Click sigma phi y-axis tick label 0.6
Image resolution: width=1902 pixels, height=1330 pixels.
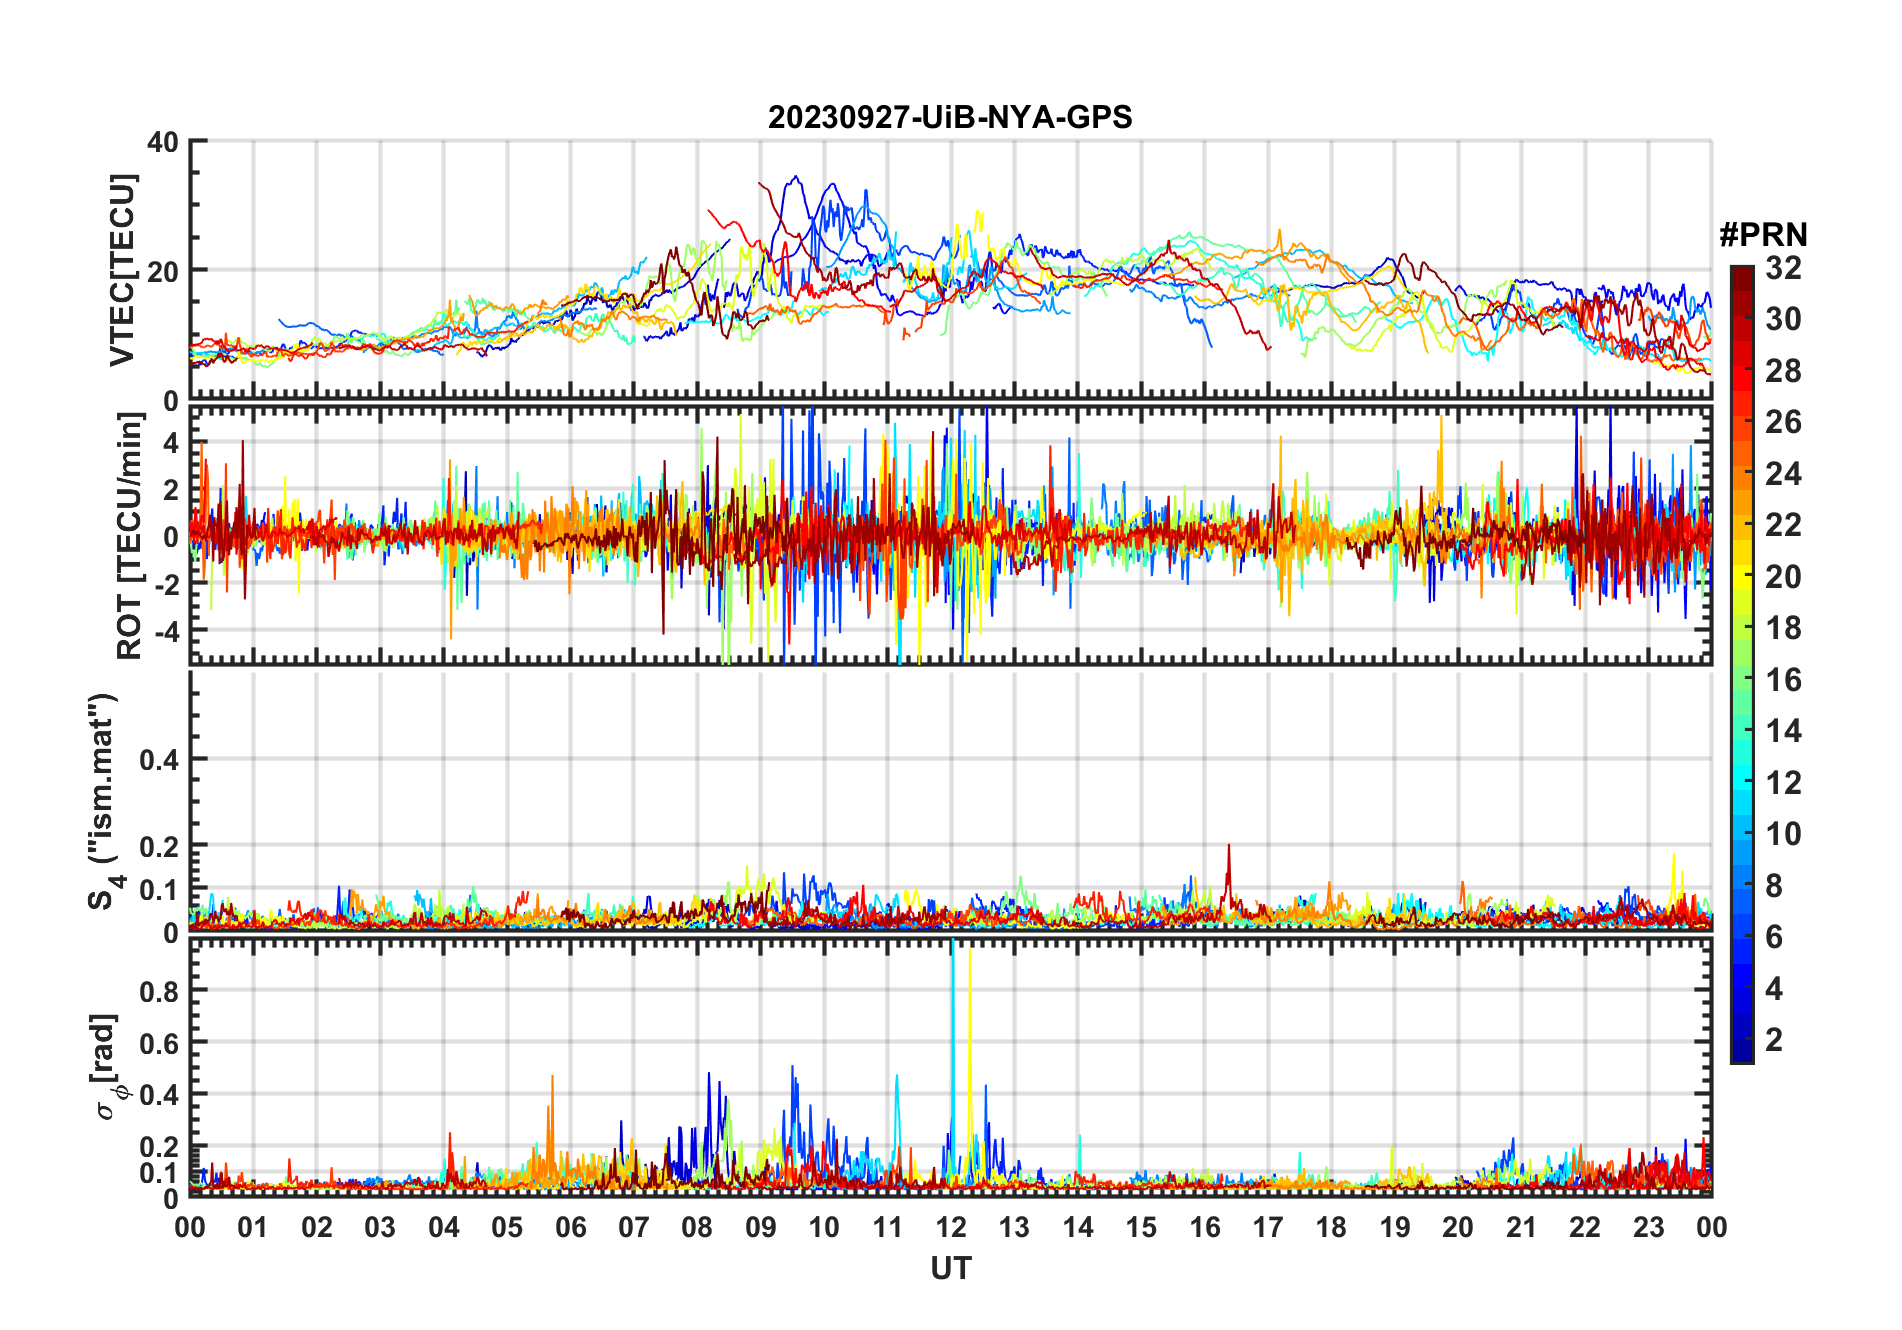pos(159,1043)
